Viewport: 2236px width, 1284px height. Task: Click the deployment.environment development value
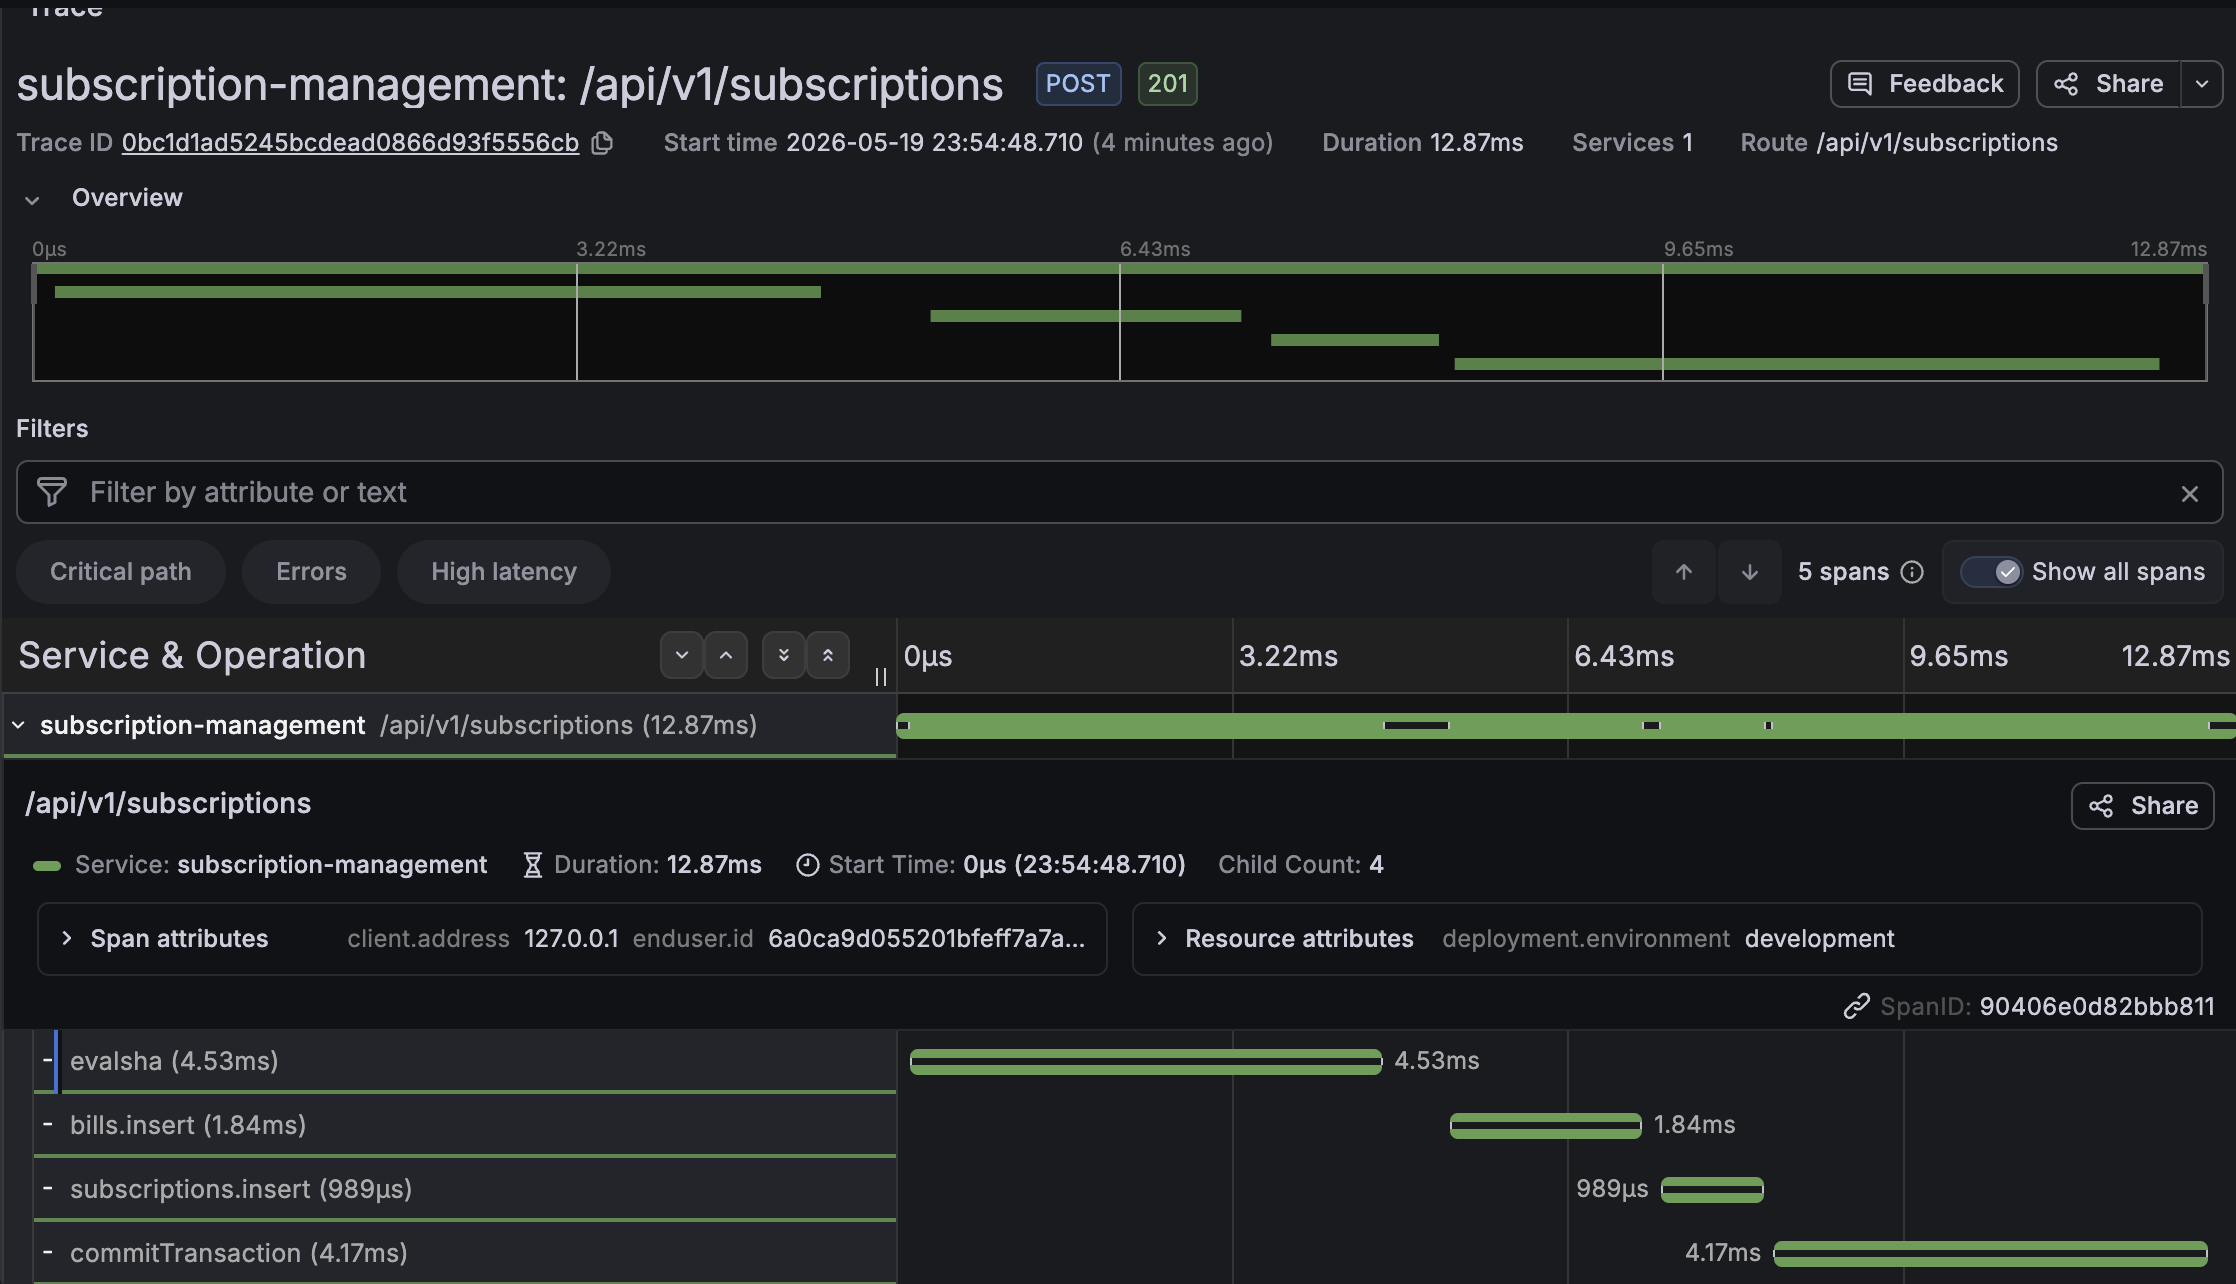point(1819,939)
